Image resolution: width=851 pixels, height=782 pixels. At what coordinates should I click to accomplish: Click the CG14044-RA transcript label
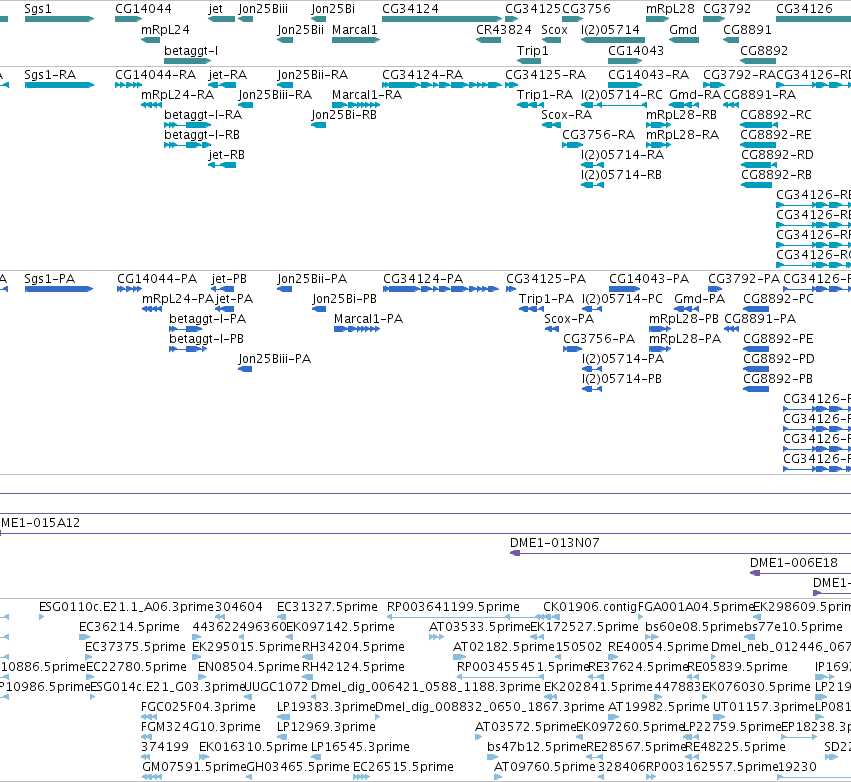[155, 75]
